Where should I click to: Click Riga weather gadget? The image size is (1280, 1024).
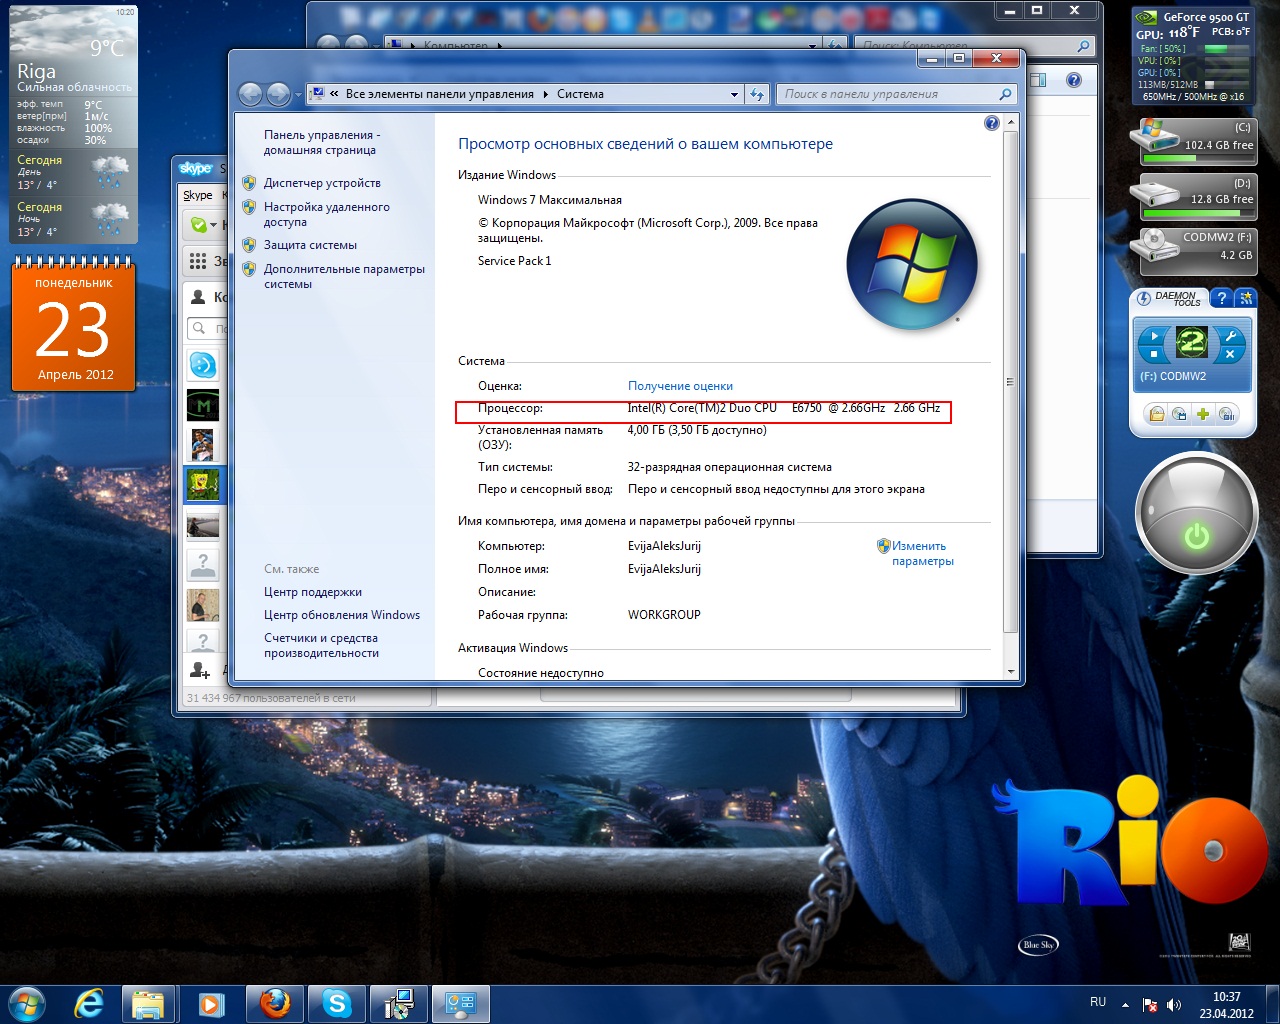pyautogui.click(x=72, y=123)
